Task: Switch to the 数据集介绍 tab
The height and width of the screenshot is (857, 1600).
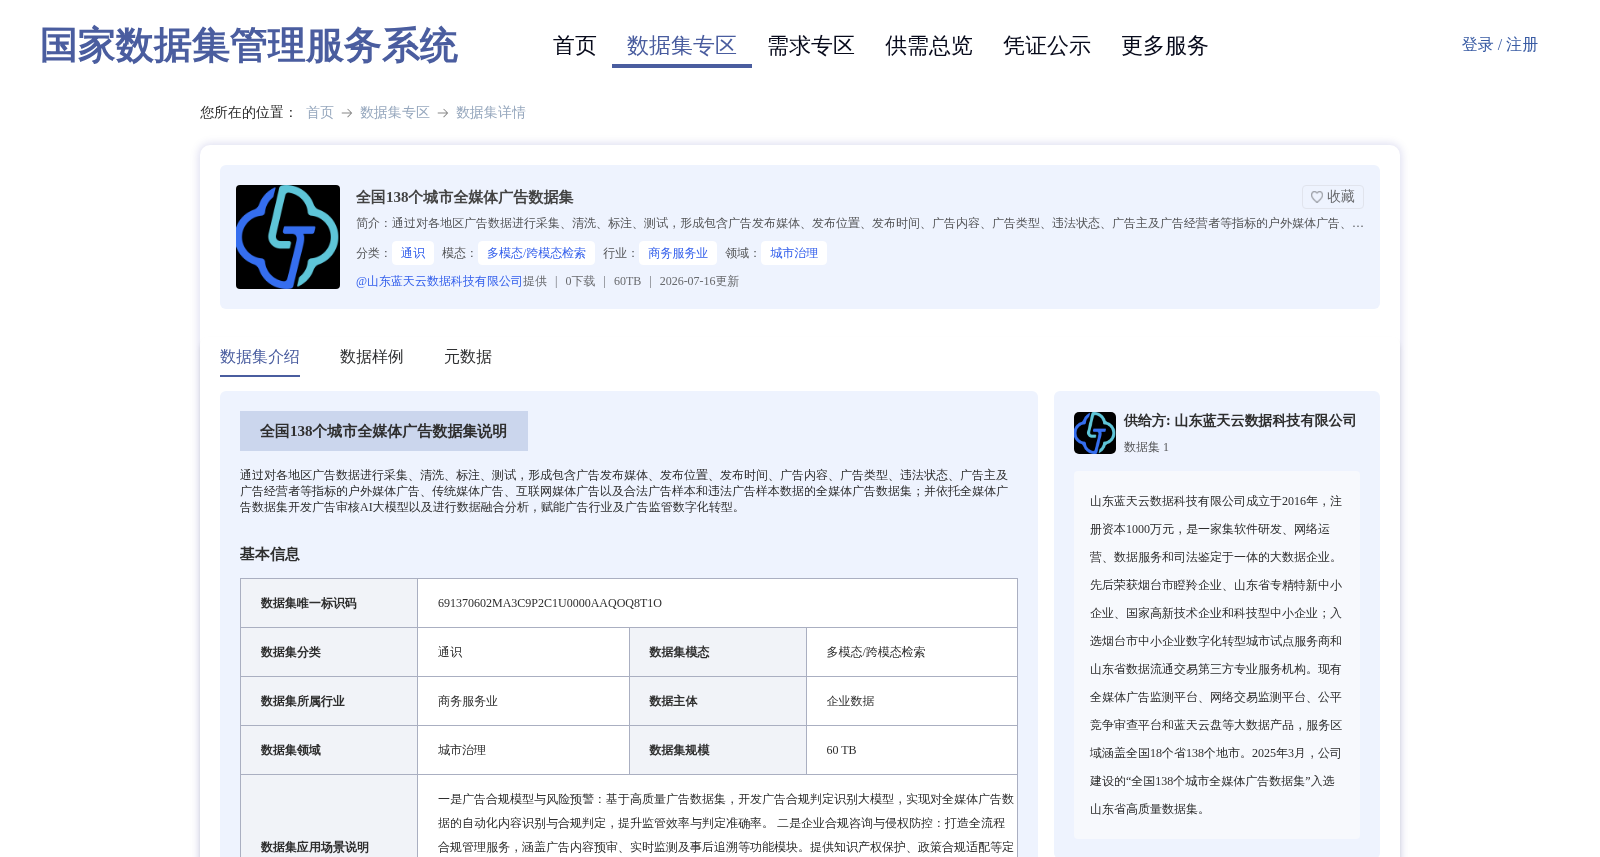Action: [x=260, y=357]
